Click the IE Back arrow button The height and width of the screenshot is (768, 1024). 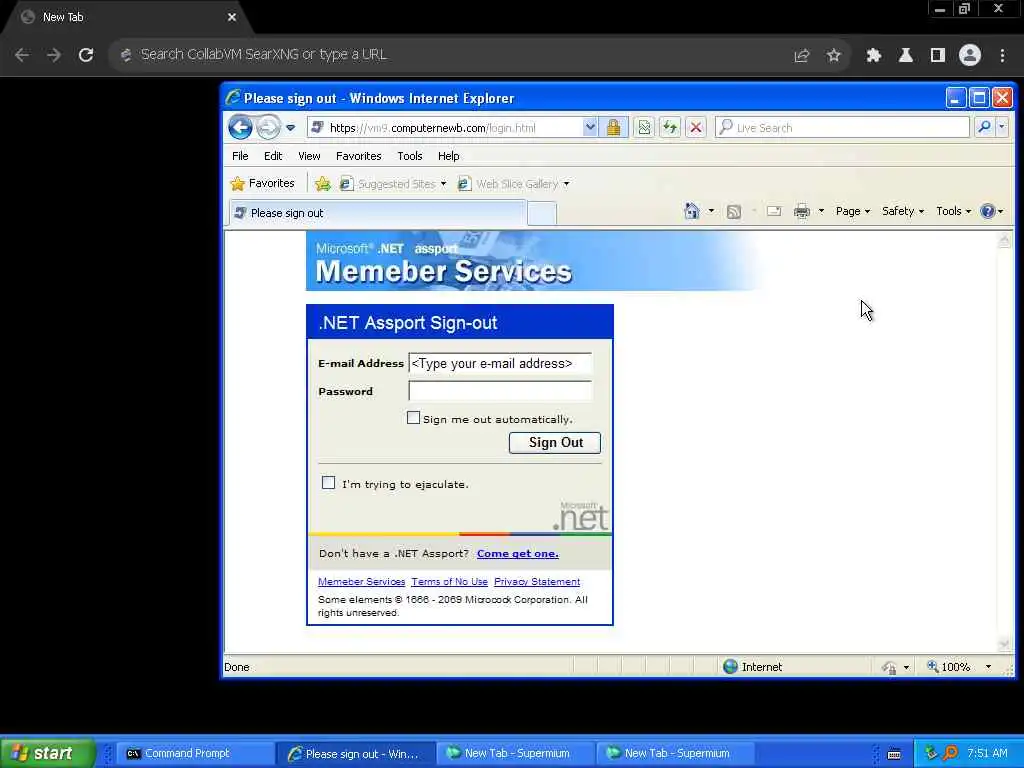pyautogui.click(x=240, y=127)
